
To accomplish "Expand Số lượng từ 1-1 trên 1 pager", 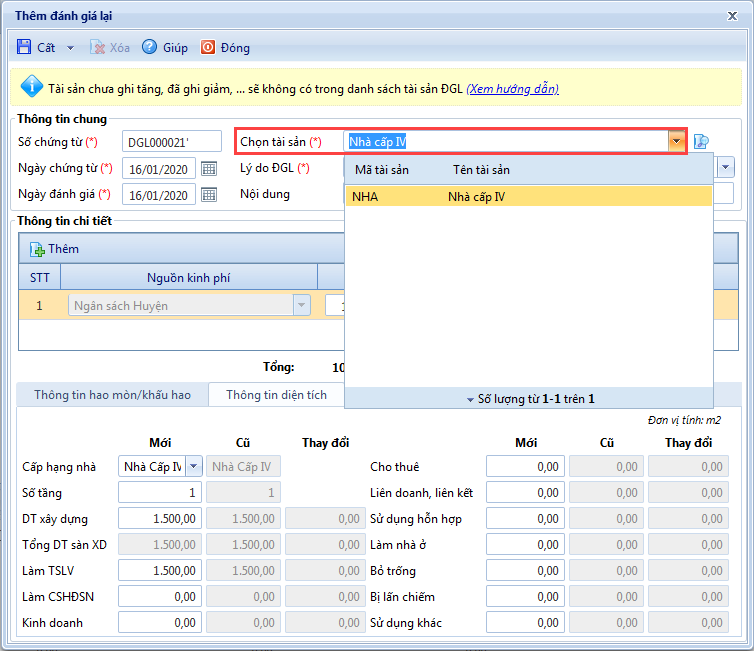I will click(x=529, y=399).
